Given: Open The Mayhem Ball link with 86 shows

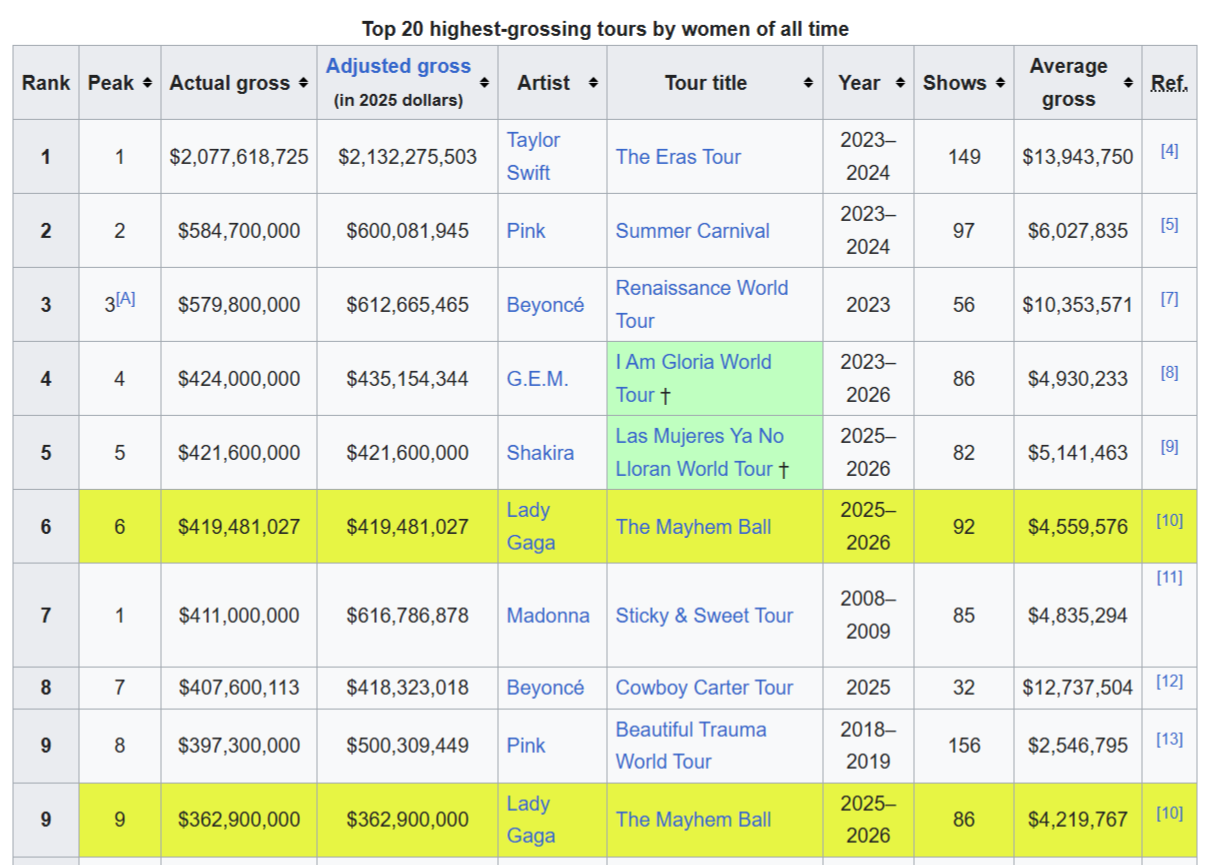Looking at the screenshot, I should (x=693, y=820).
